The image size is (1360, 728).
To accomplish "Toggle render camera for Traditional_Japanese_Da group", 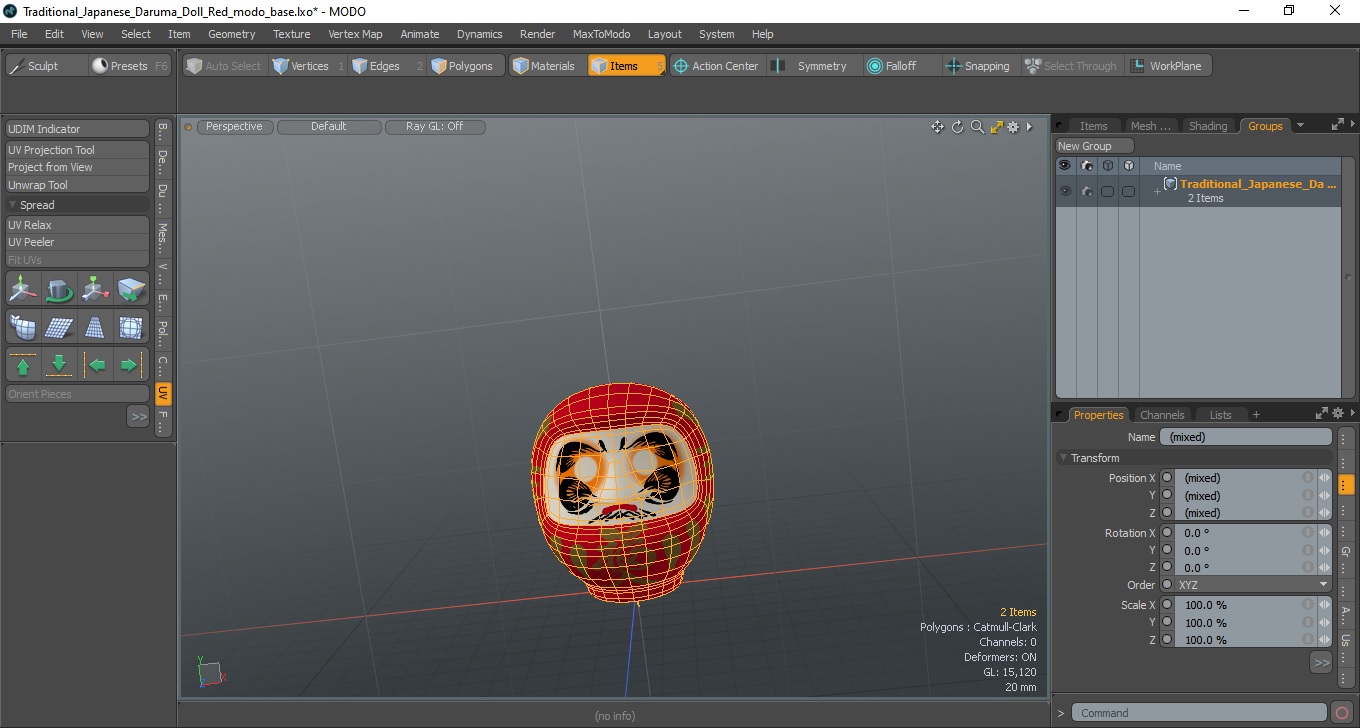I will point(1087,191).
